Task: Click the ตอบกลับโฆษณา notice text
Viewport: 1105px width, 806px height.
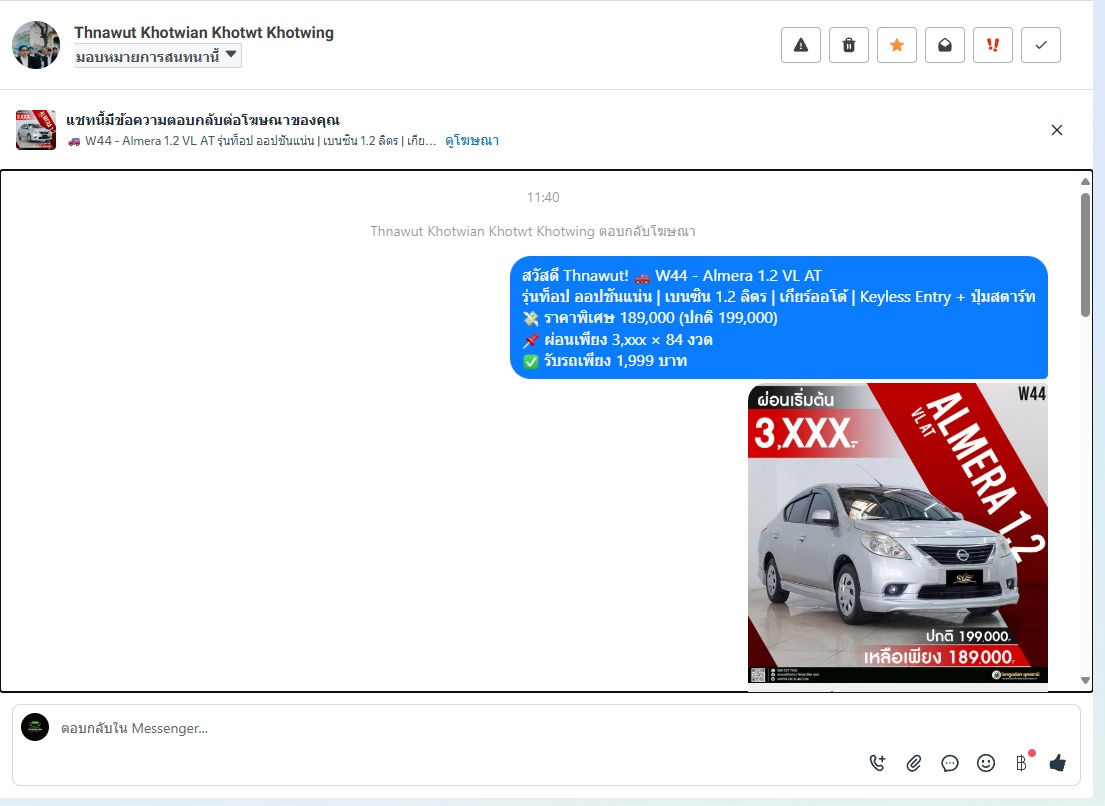Action: pyautogui.click(x=532, y=231)
